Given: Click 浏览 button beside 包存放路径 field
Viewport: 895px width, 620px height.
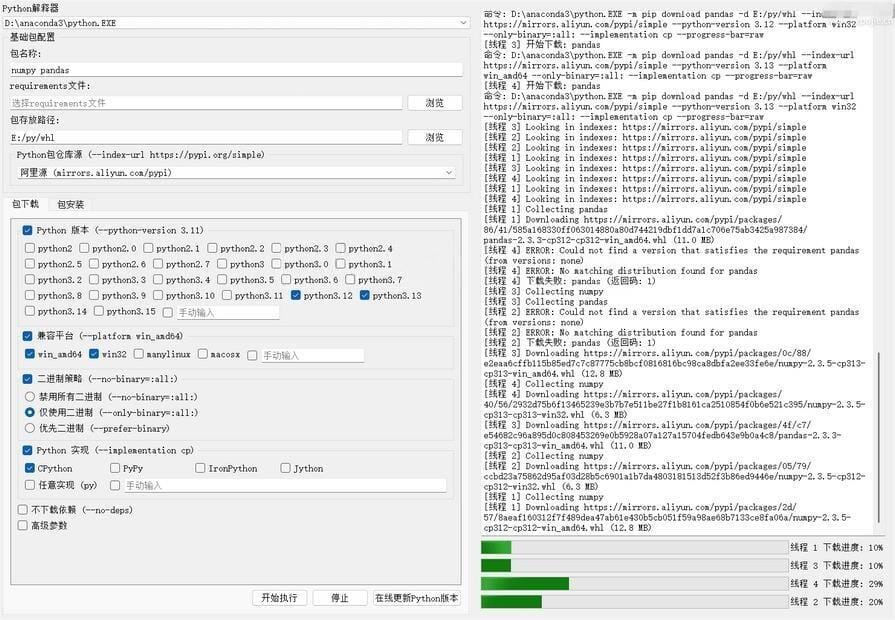Looking at the screenshot, I should (x=434, y=138).
